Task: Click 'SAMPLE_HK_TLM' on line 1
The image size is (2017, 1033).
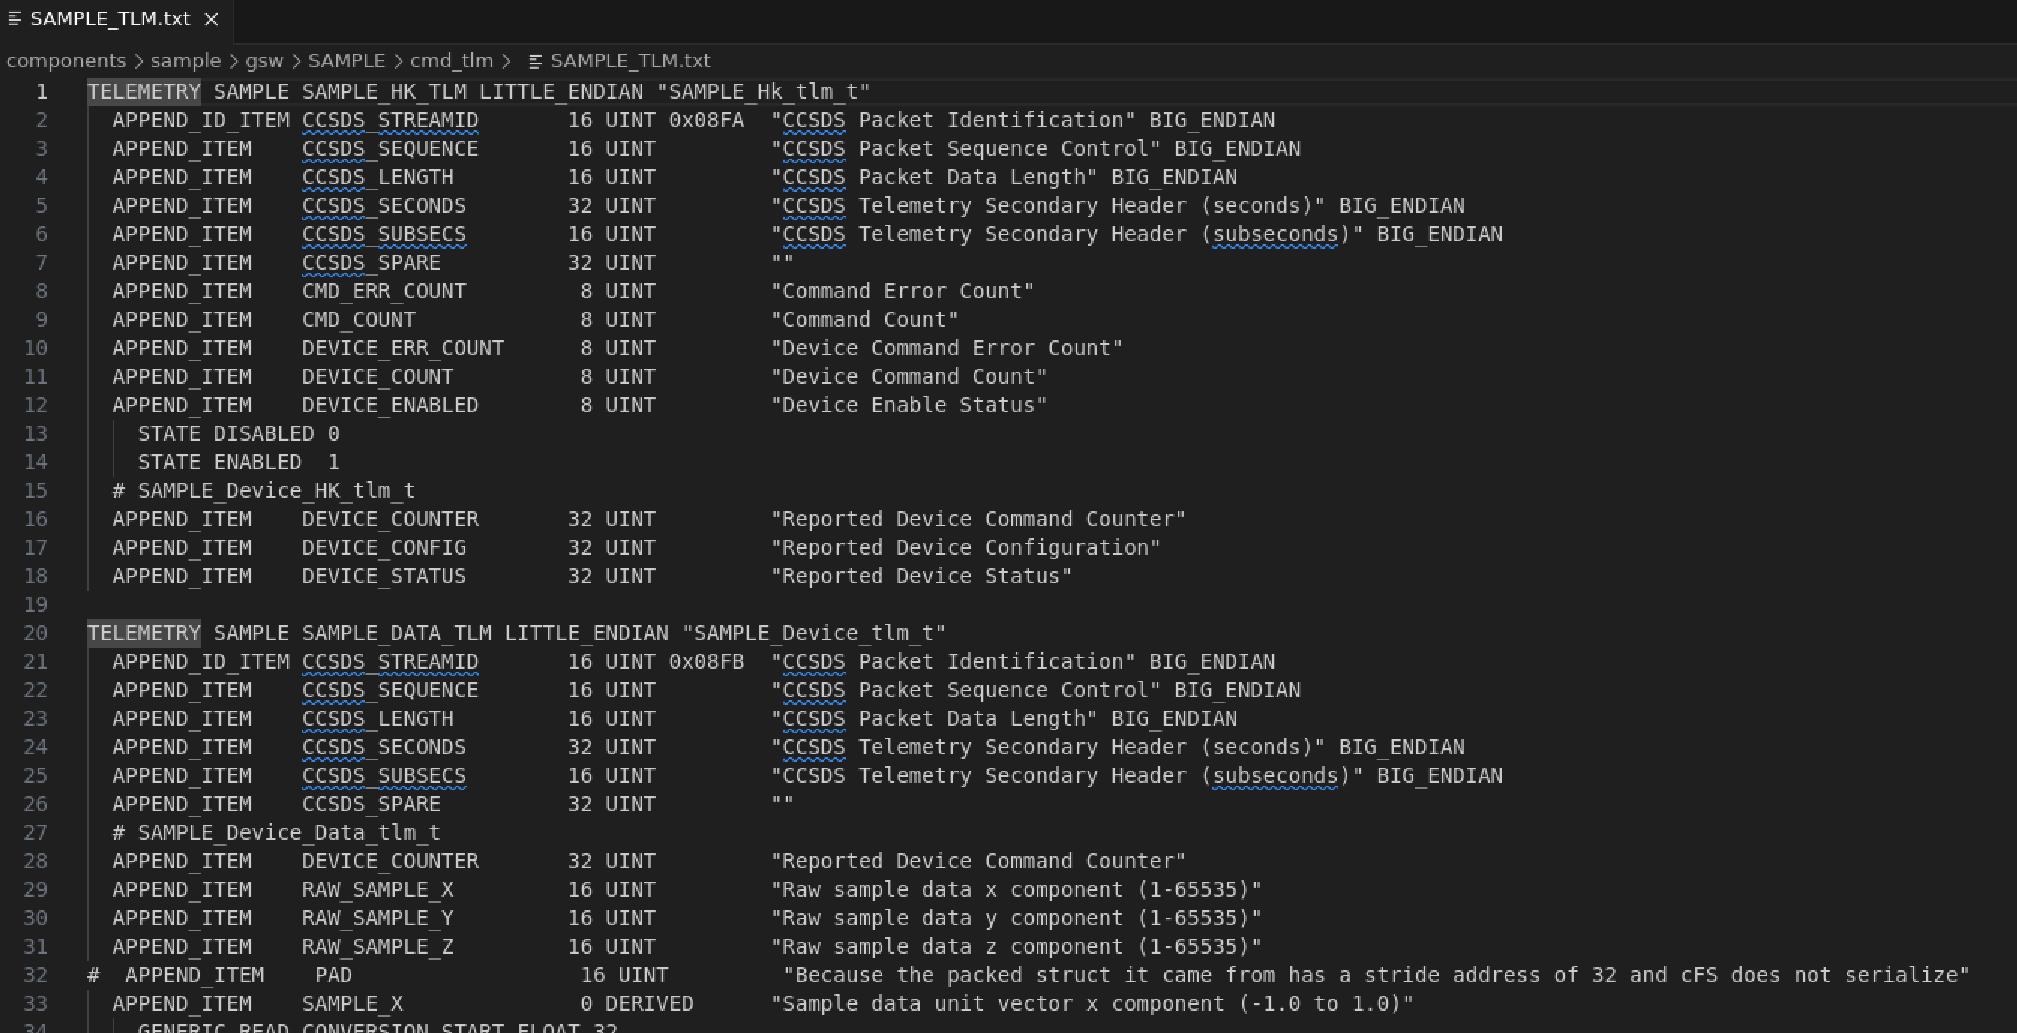Action: click(x=384, y=92)
